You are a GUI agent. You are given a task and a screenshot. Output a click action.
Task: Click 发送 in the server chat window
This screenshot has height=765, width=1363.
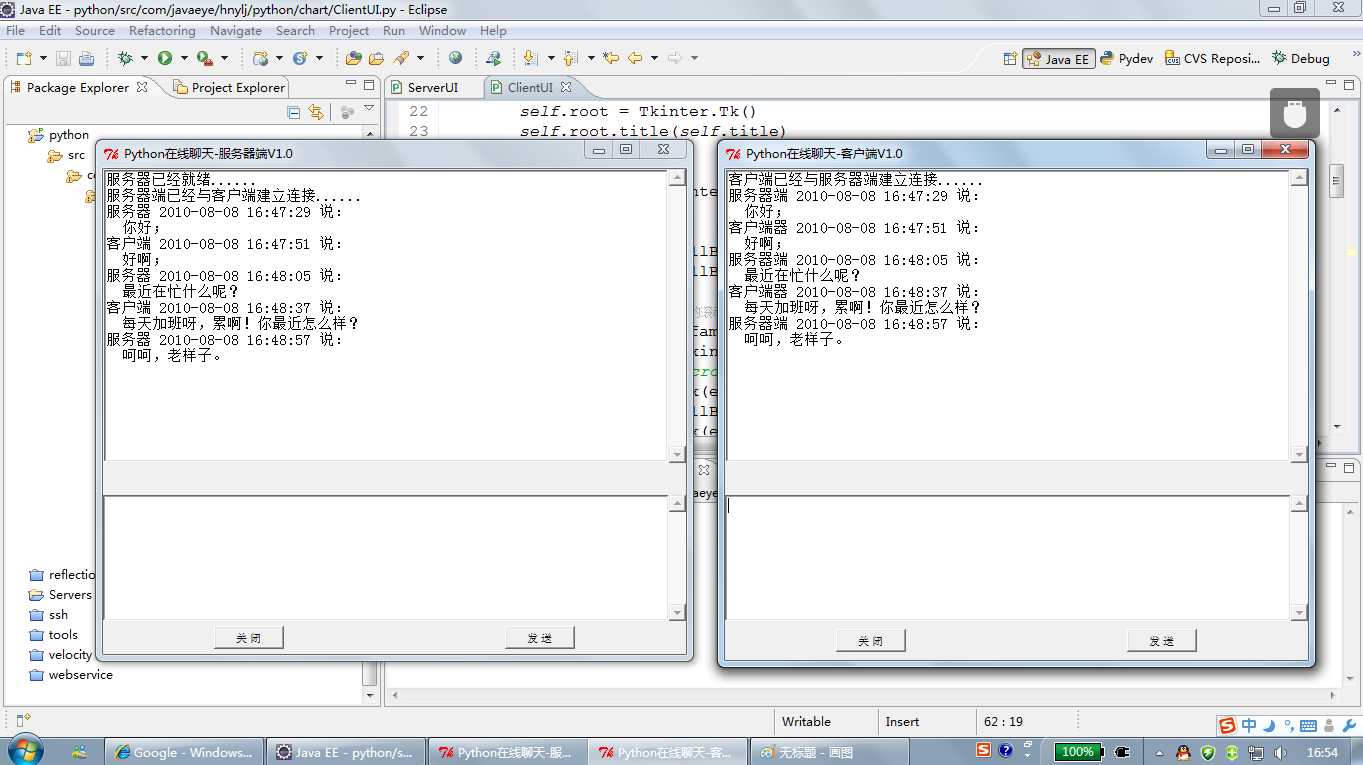pos(540,637)
